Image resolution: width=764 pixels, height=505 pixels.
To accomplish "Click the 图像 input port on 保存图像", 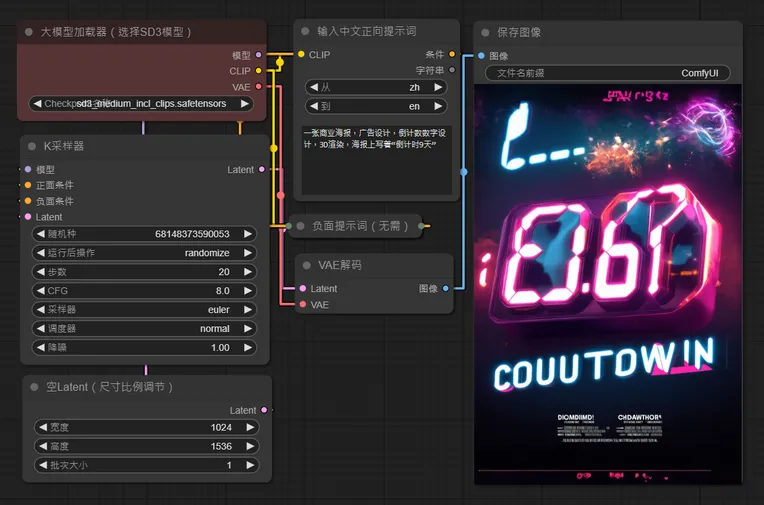I will [481, 56].
